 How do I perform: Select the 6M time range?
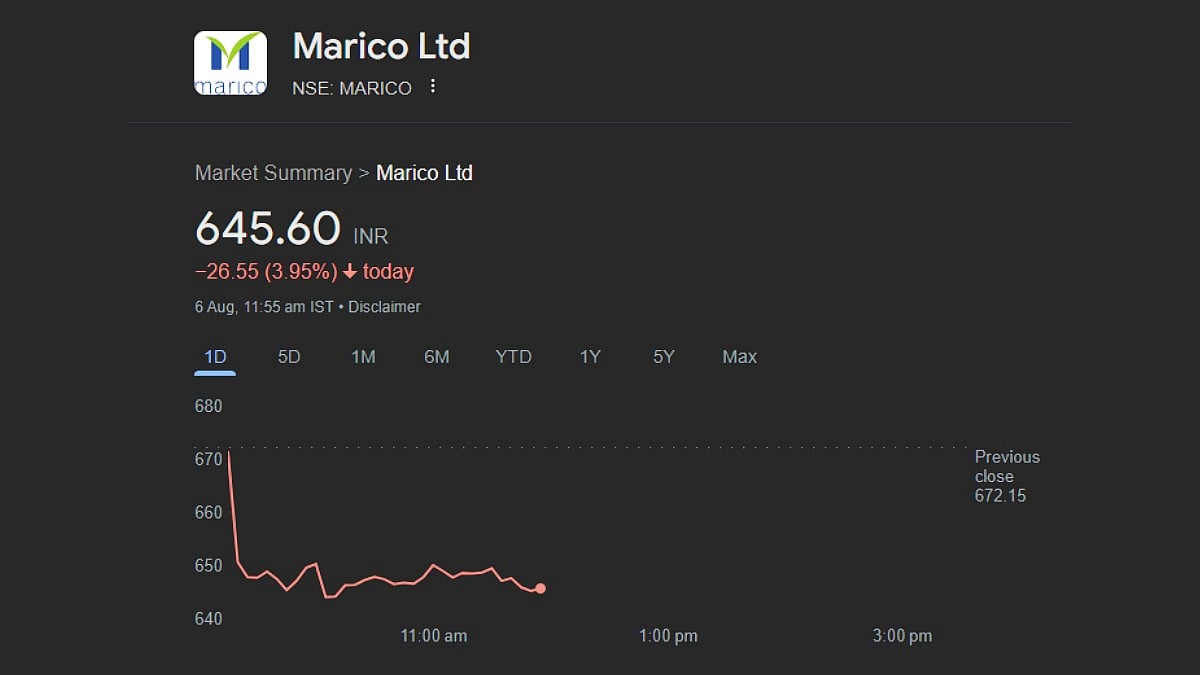pyautogui.click(x=437, y=357)
